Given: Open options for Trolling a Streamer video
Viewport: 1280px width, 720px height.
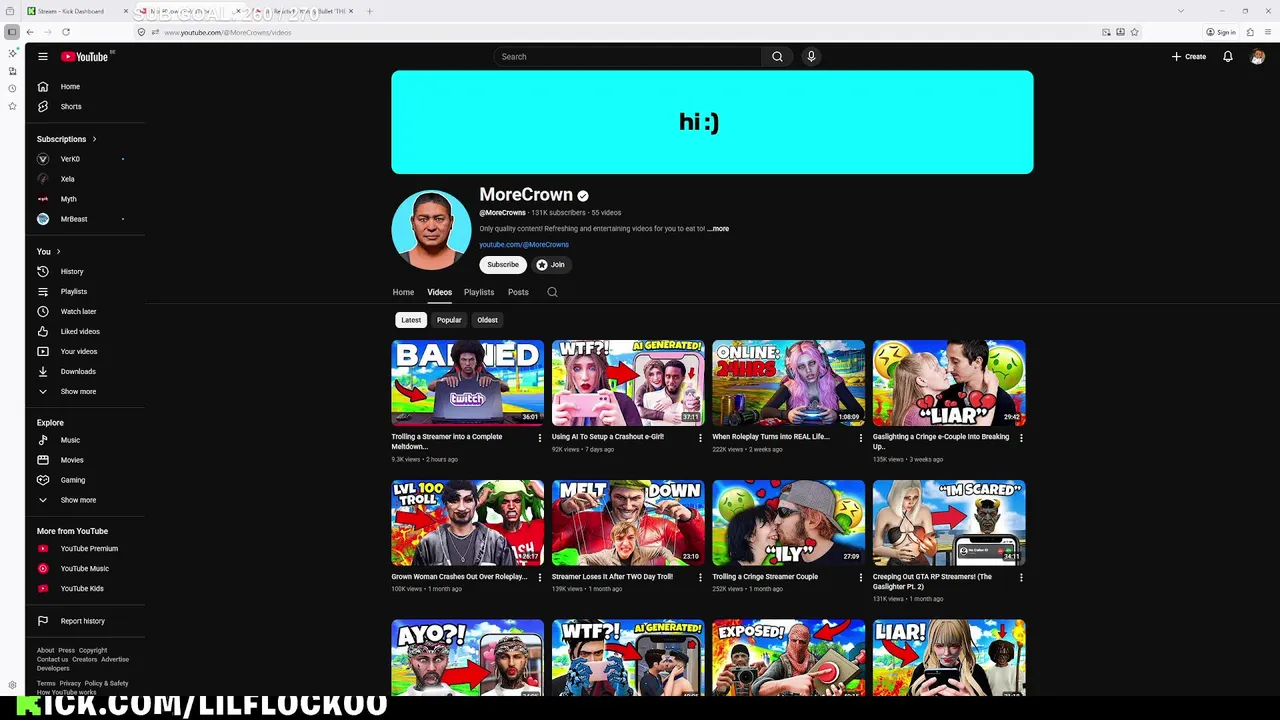Looking at the screenshot, I should (x=540, y=438).
